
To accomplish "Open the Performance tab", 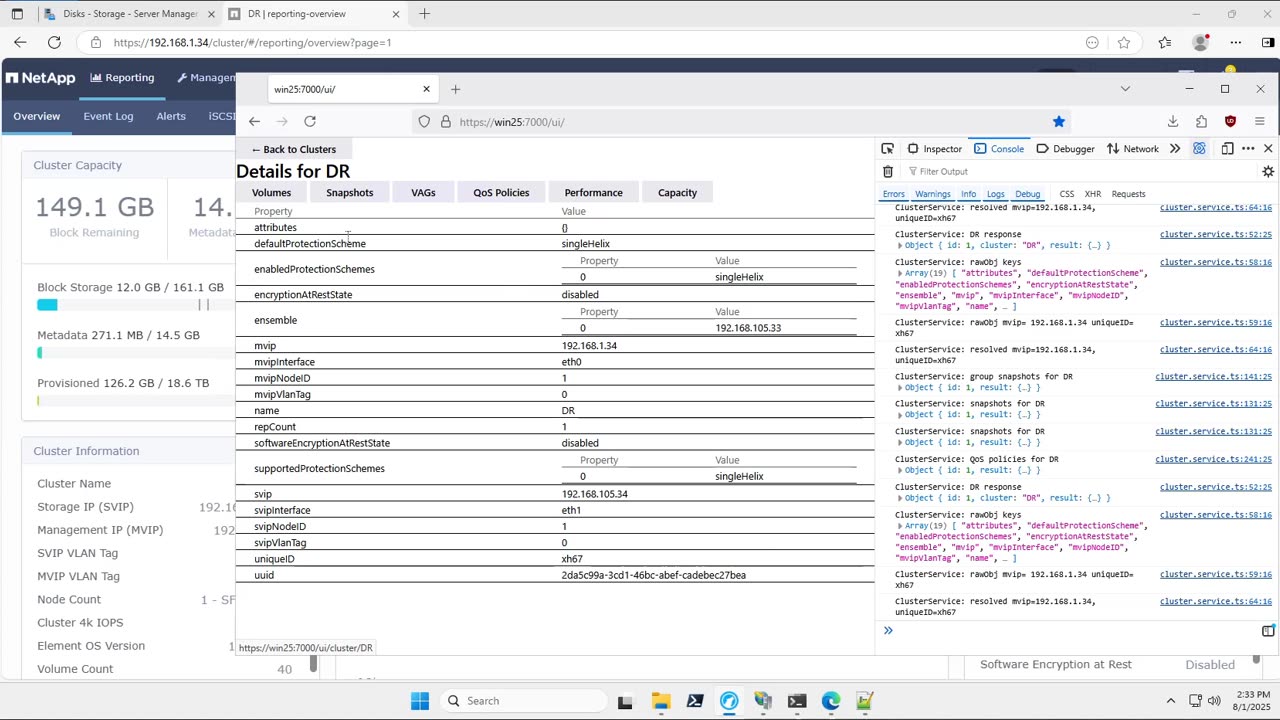I will pos(593,193).
